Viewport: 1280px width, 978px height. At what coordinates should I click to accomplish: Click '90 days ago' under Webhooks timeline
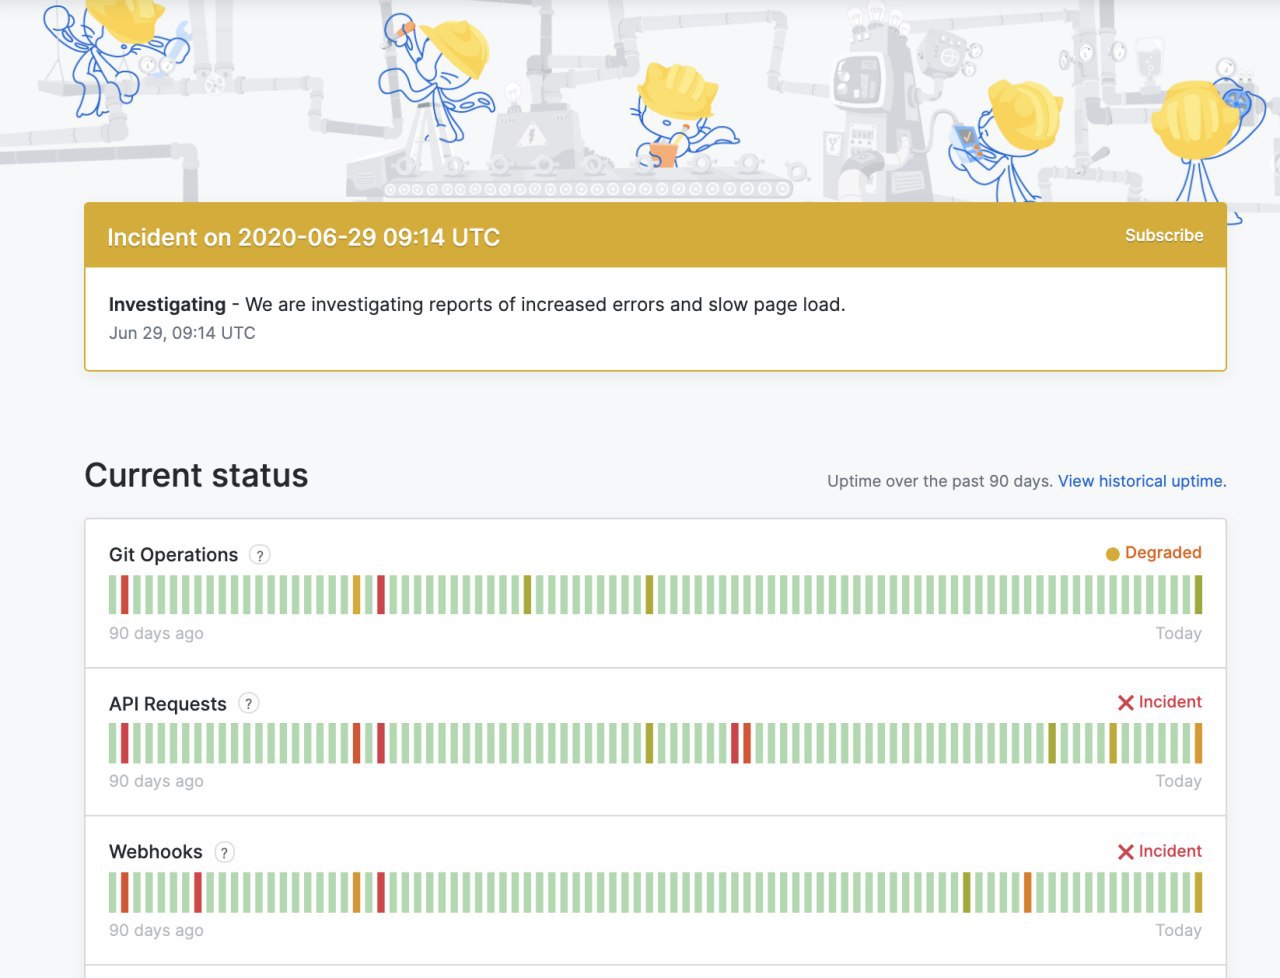(x=156, y=930)
